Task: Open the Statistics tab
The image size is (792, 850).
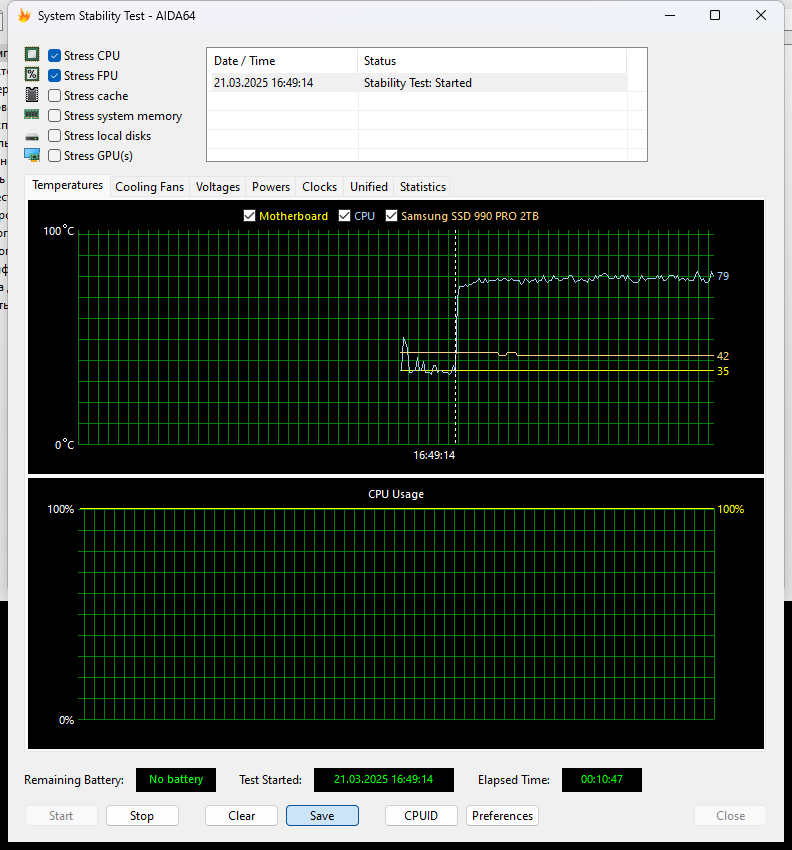Action: 423,187
